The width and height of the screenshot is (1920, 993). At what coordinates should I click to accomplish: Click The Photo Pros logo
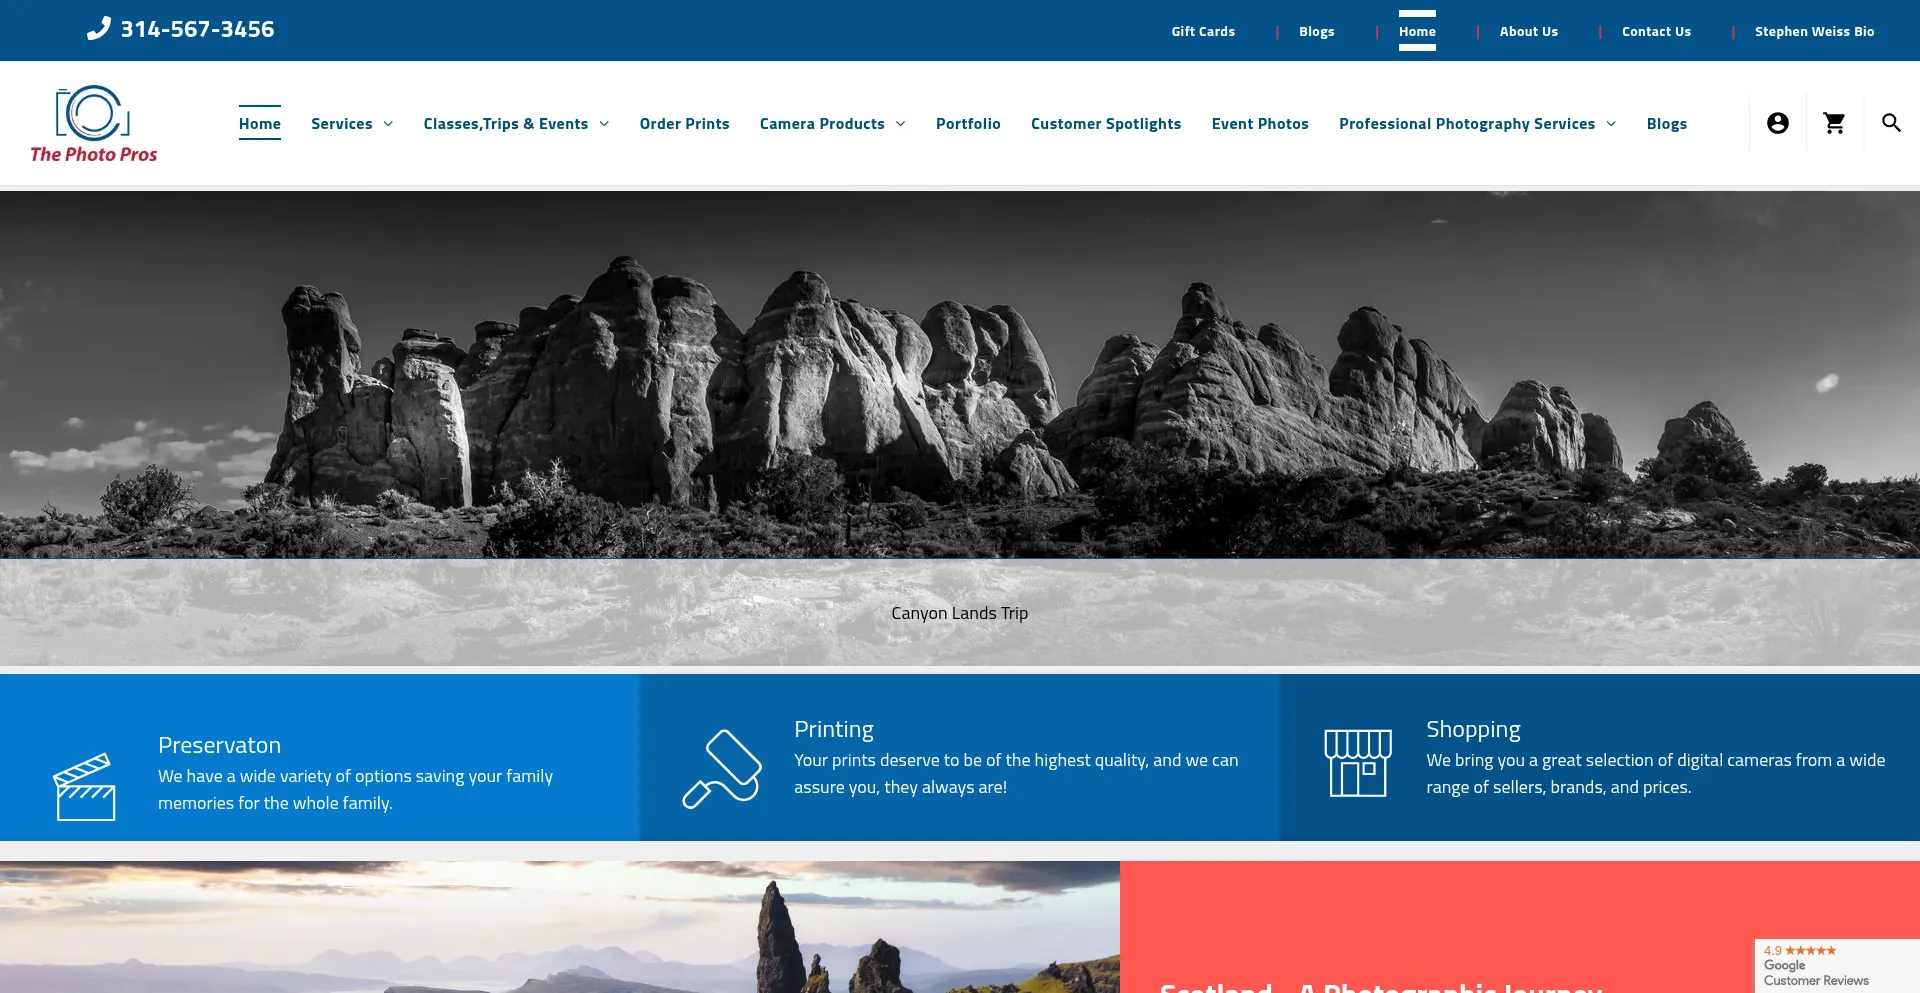pyautogui.click(x=94, y=124)
